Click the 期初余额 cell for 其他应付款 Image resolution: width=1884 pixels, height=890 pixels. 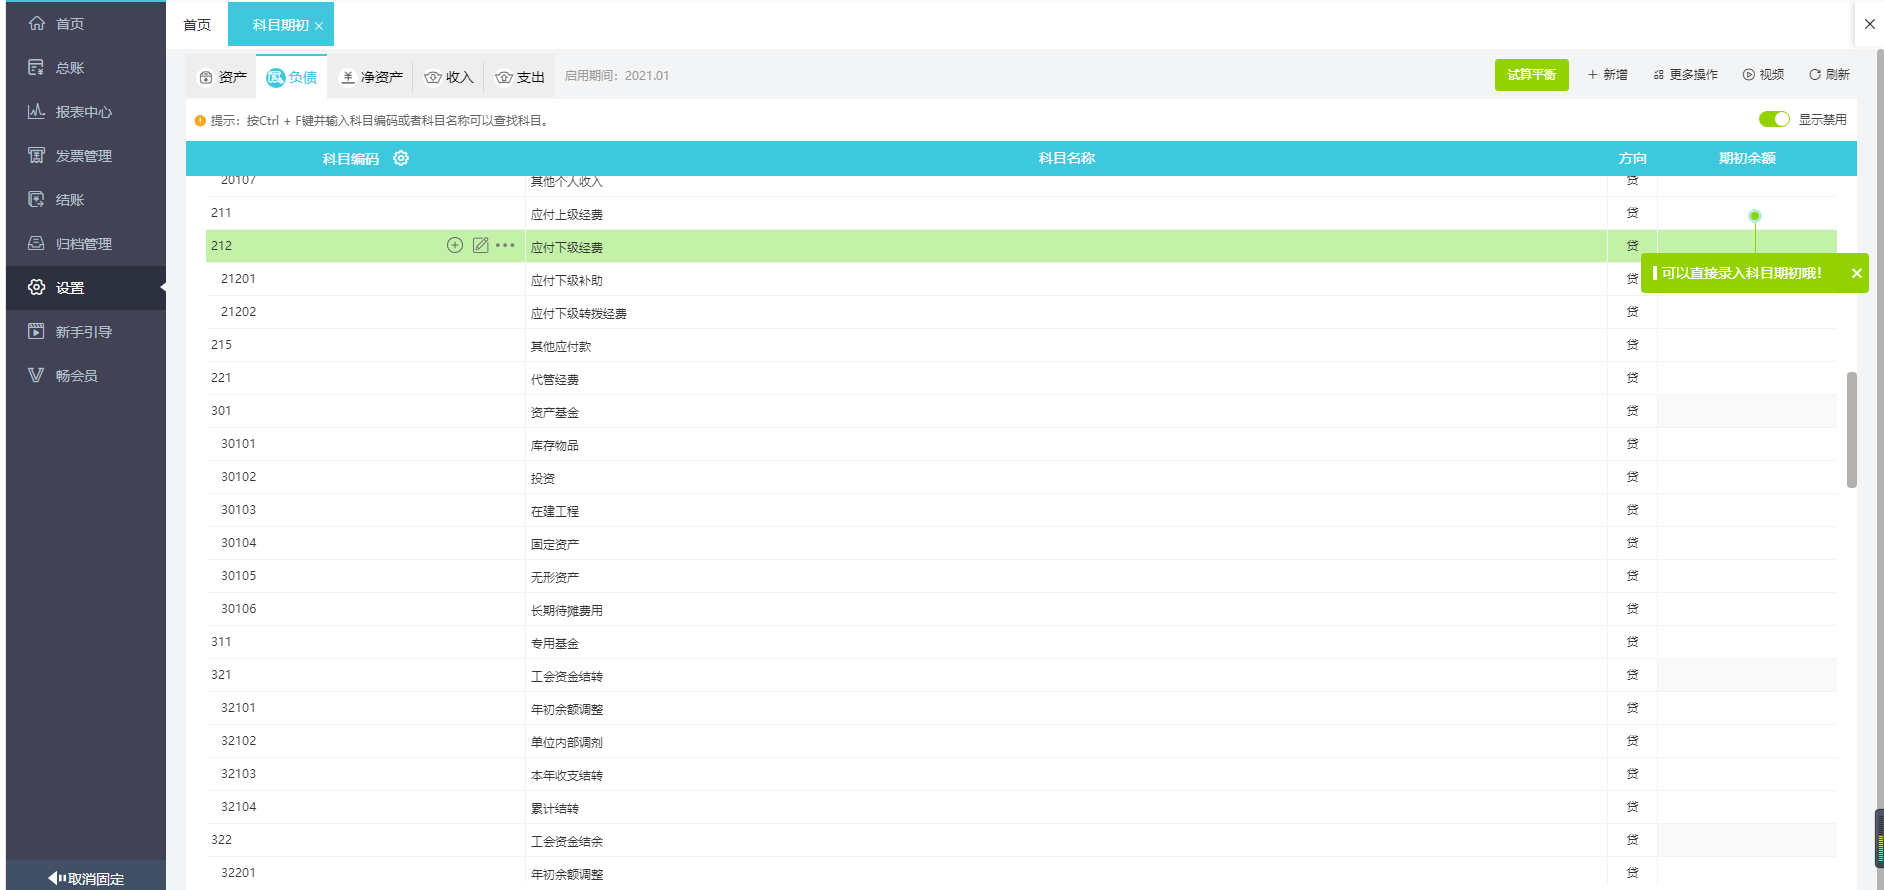(1746, 345)
